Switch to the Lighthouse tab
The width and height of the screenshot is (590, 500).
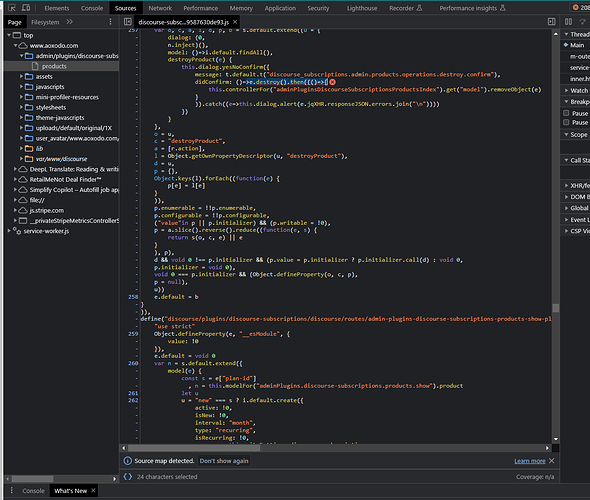(x=362, y=8)
